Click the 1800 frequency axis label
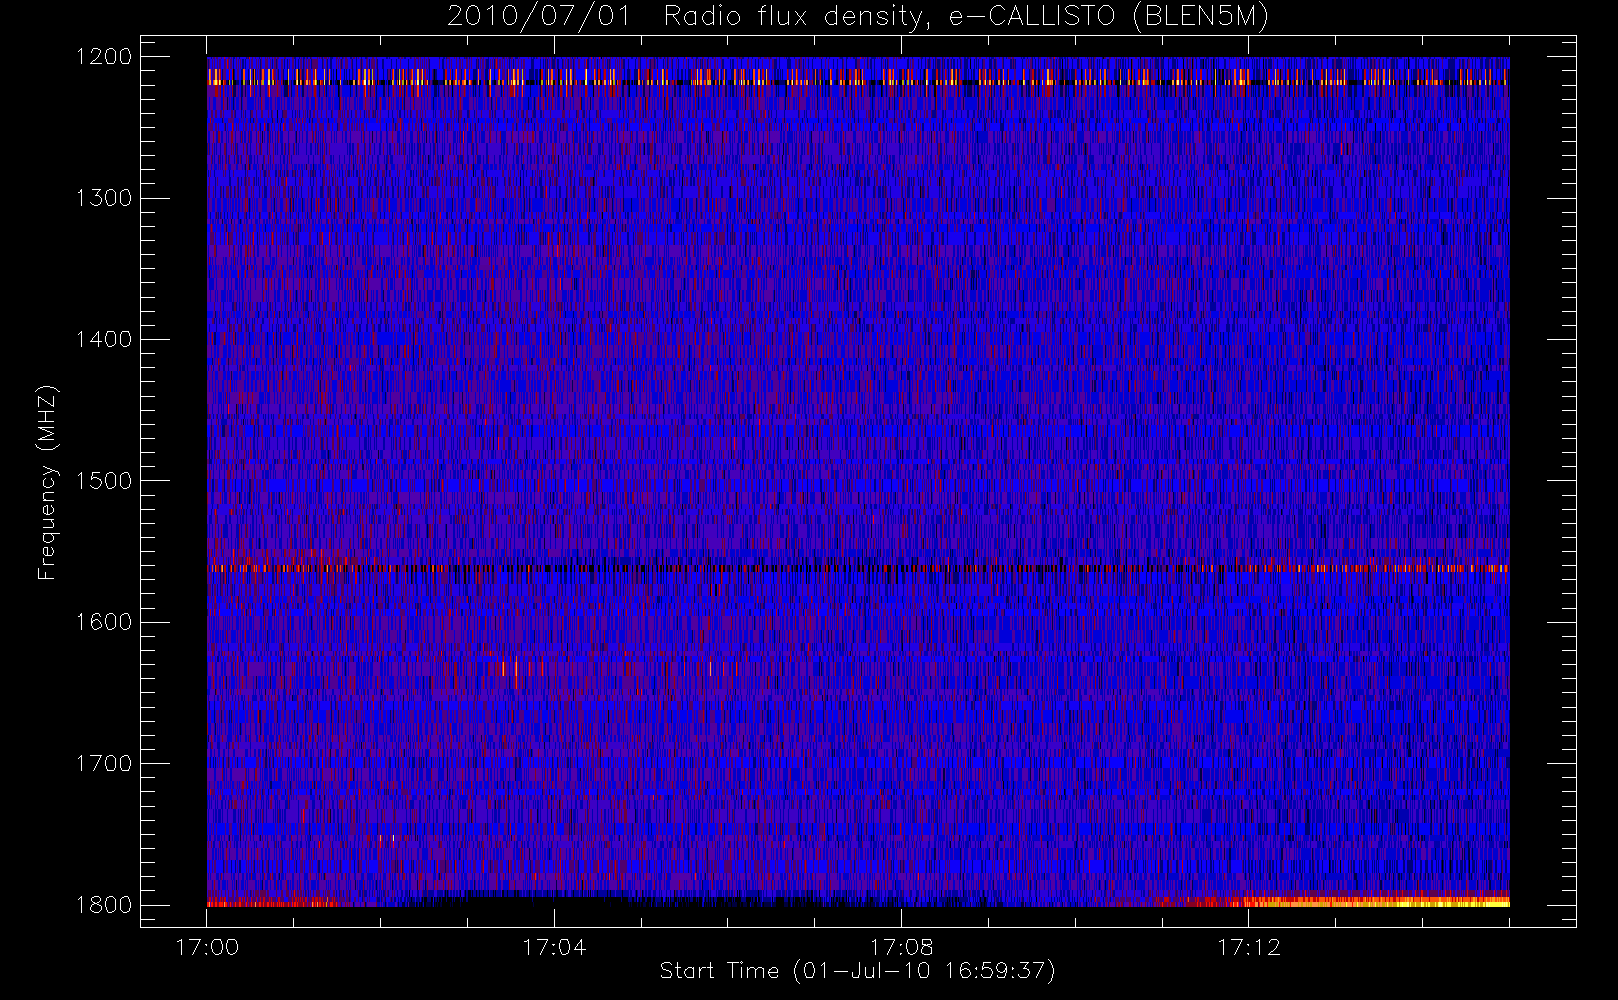 tap(104, 905)
